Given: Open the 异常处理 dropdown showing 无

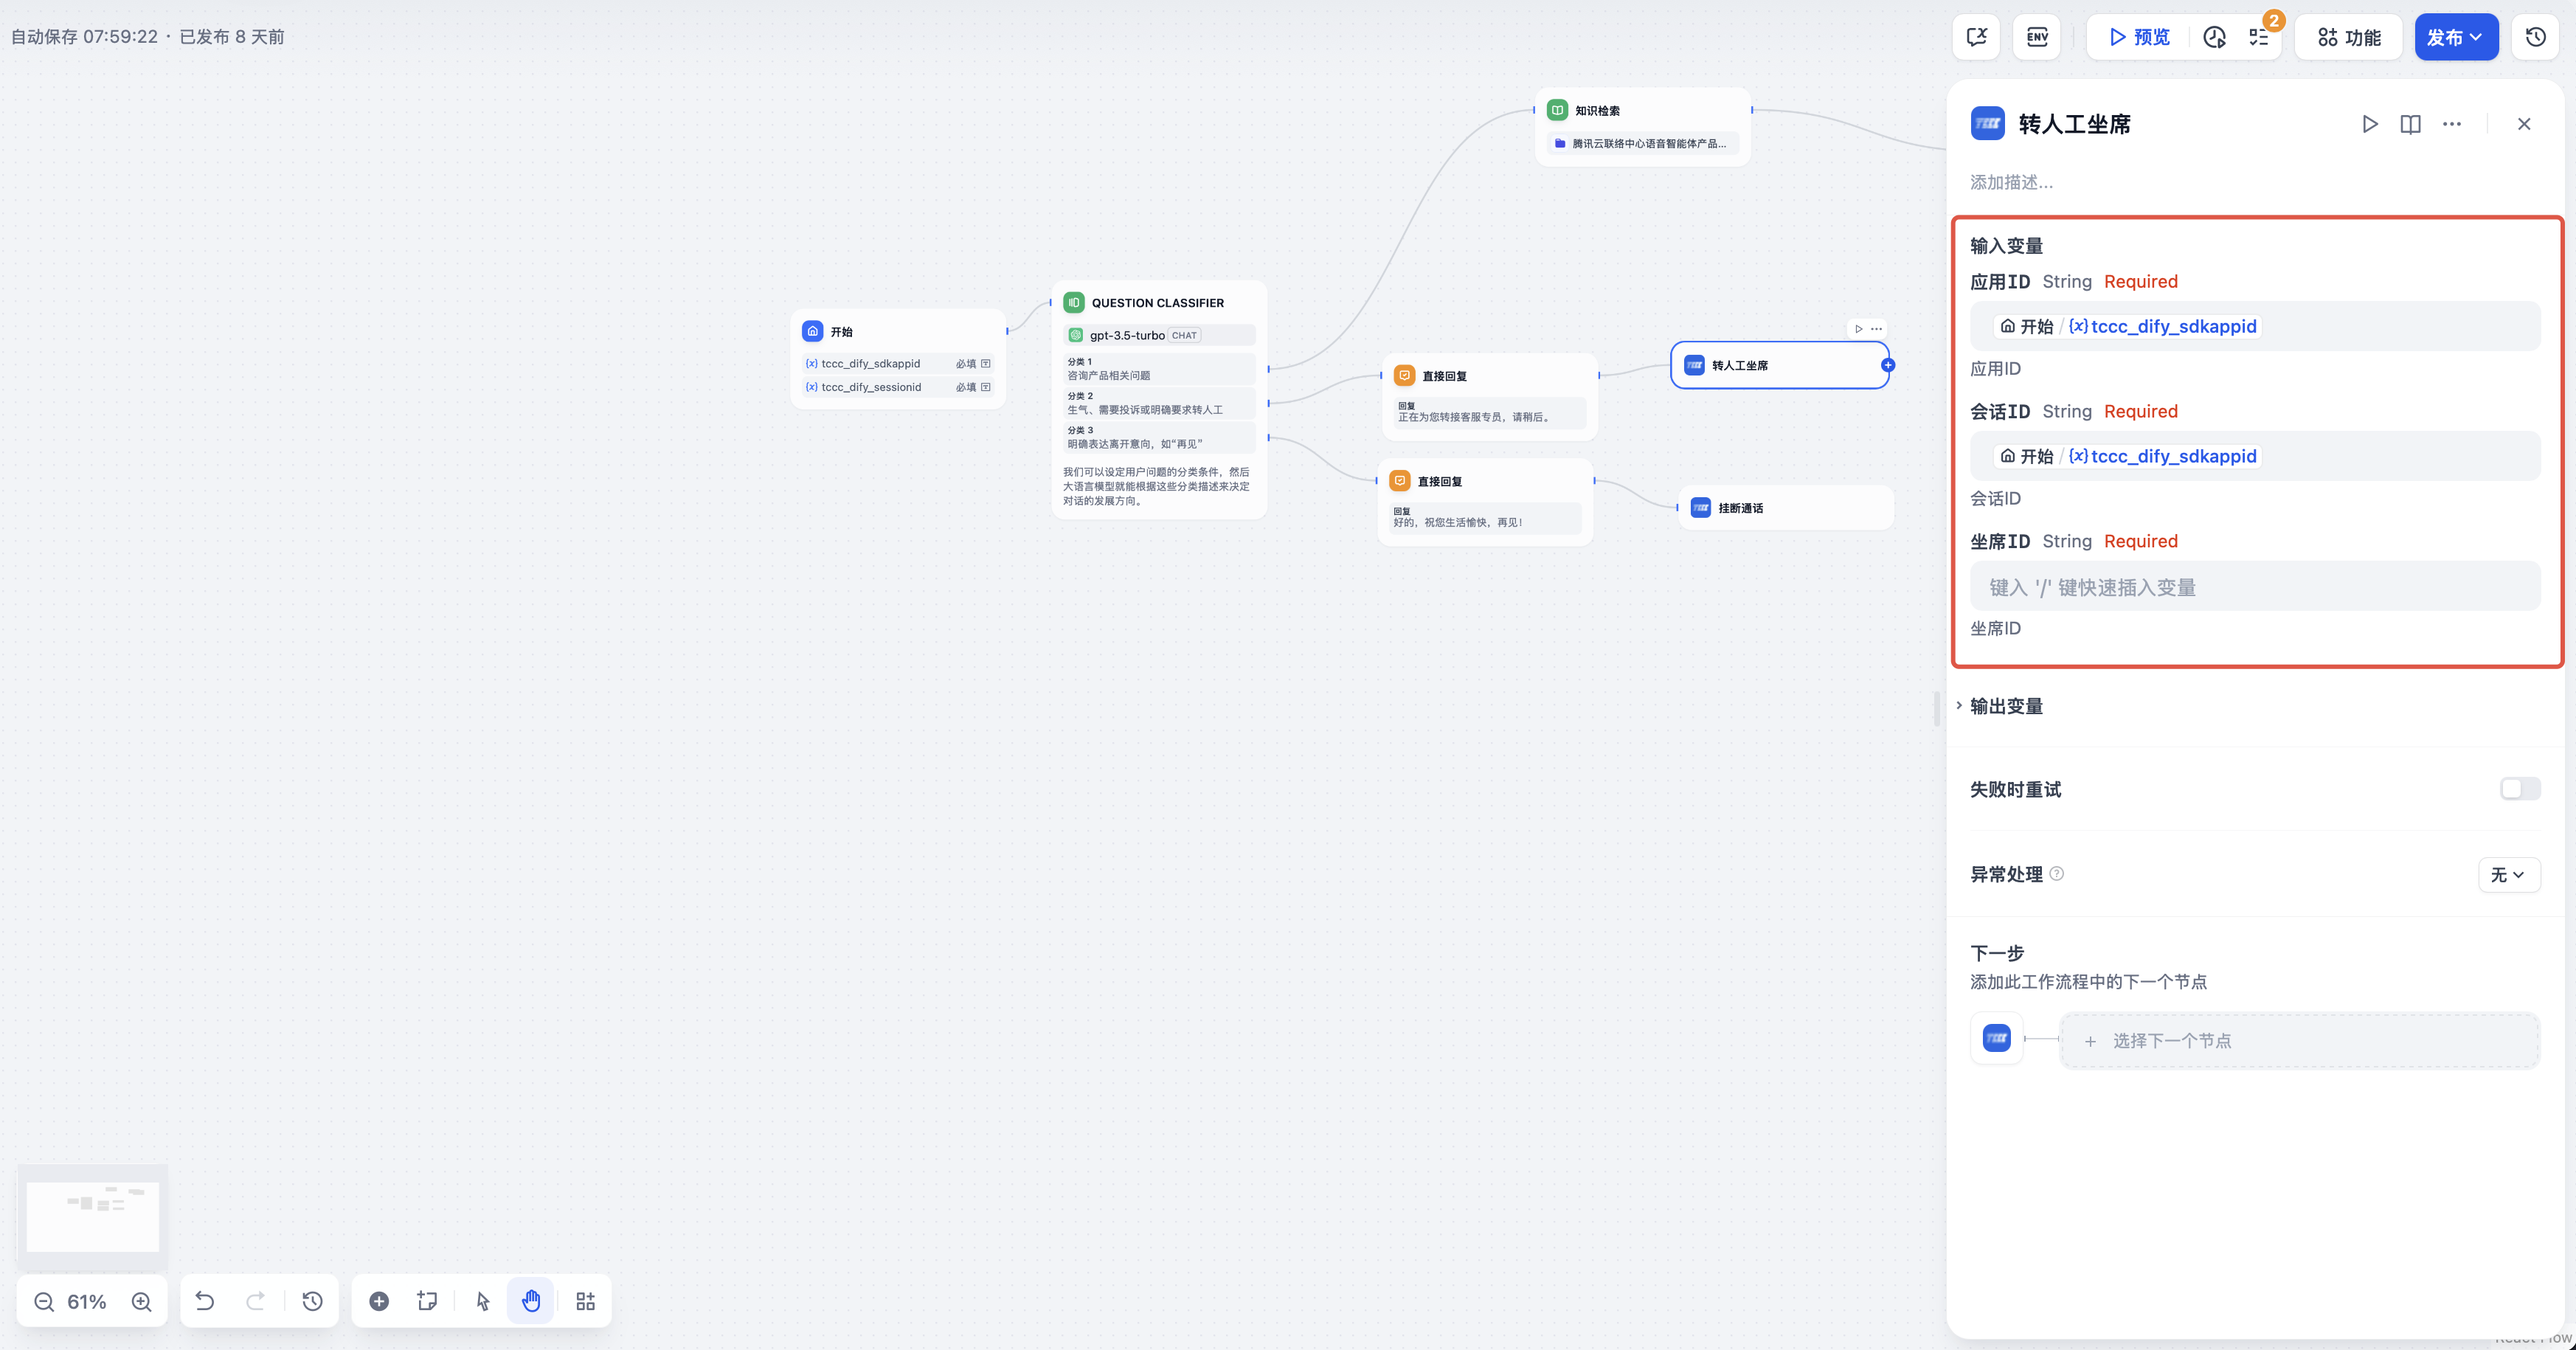Looking at the screenshot, I should point(2509,875).
